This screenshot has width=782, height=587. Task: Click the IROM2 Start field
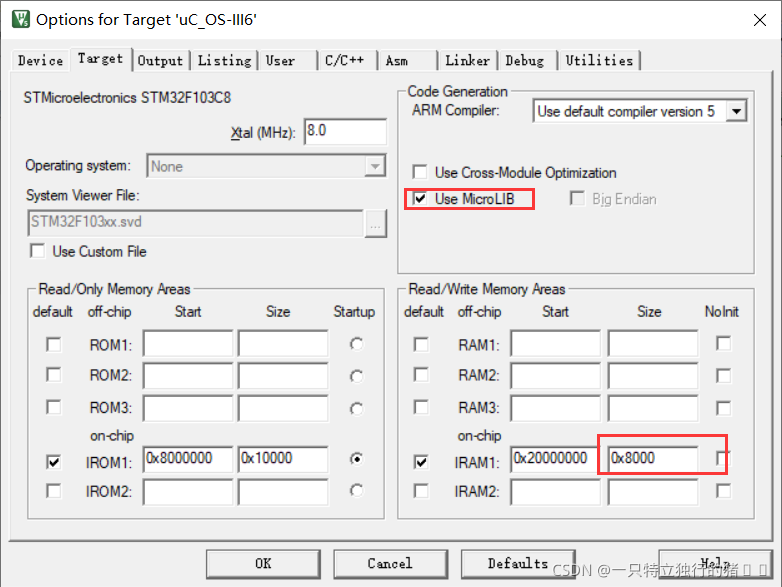point(188,492)
